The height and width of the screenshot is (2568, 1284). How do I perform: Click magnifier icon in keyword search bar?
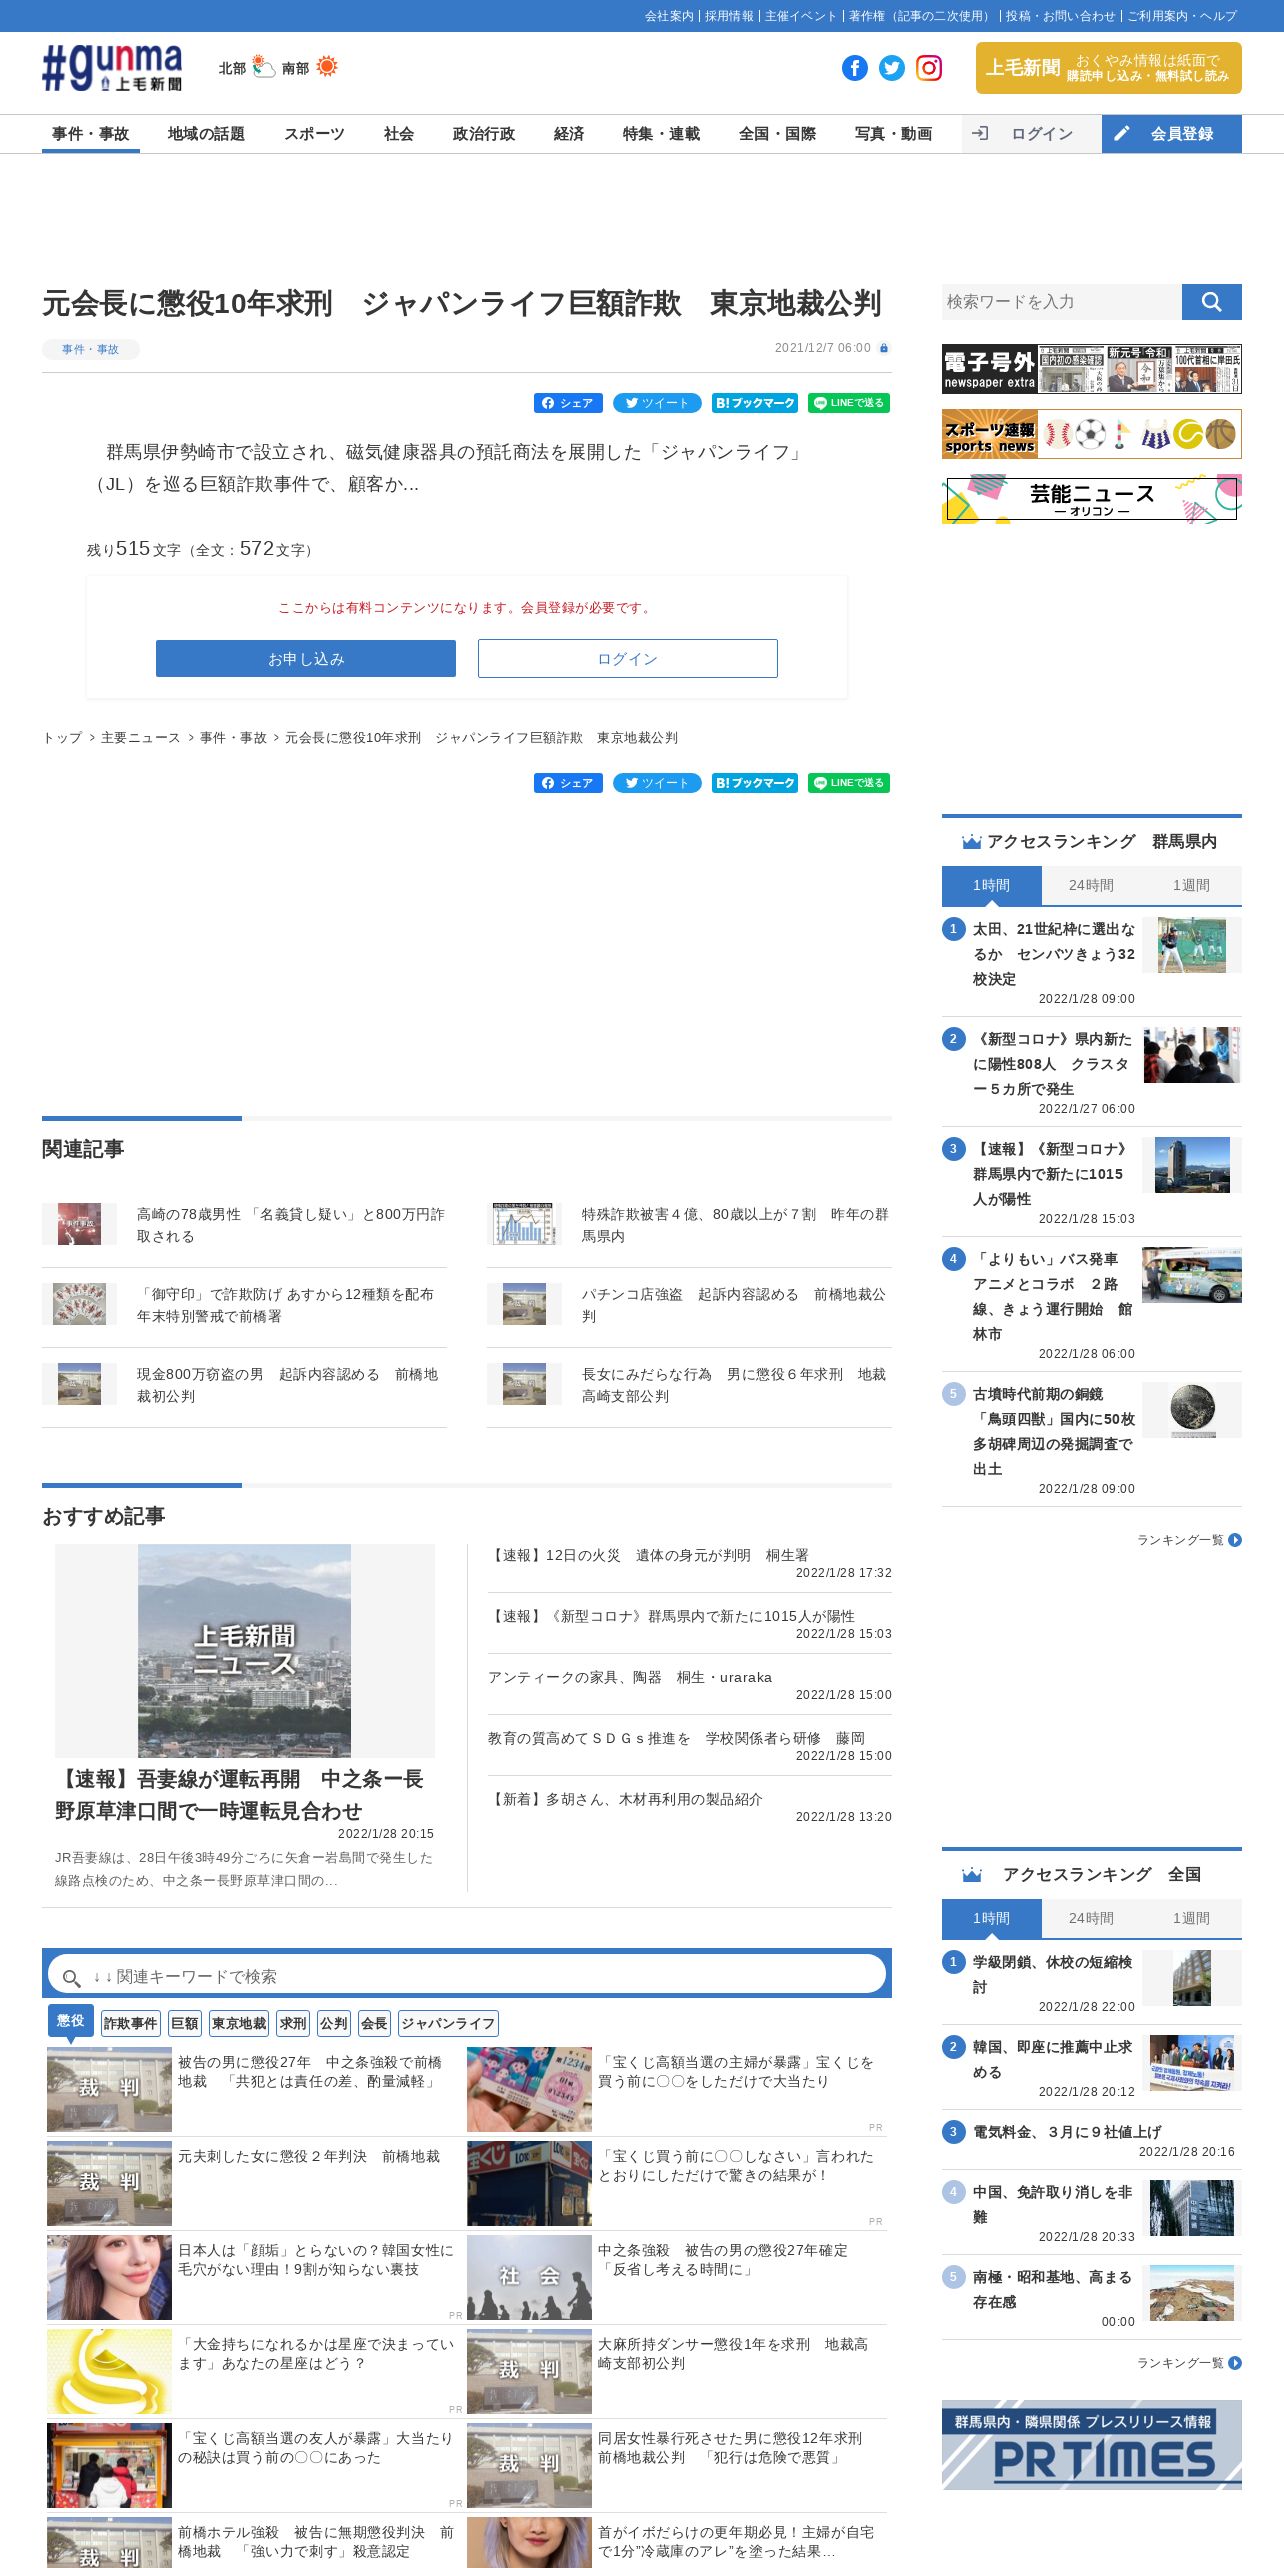(x=71, y=1978)
